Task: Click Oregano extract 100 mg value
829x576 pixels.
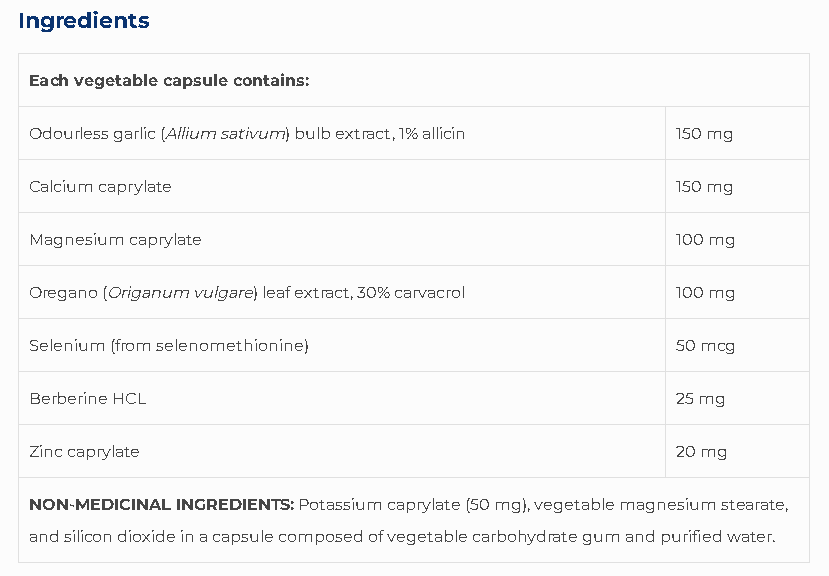Action: pyautogui.click(x=705, y=293)
